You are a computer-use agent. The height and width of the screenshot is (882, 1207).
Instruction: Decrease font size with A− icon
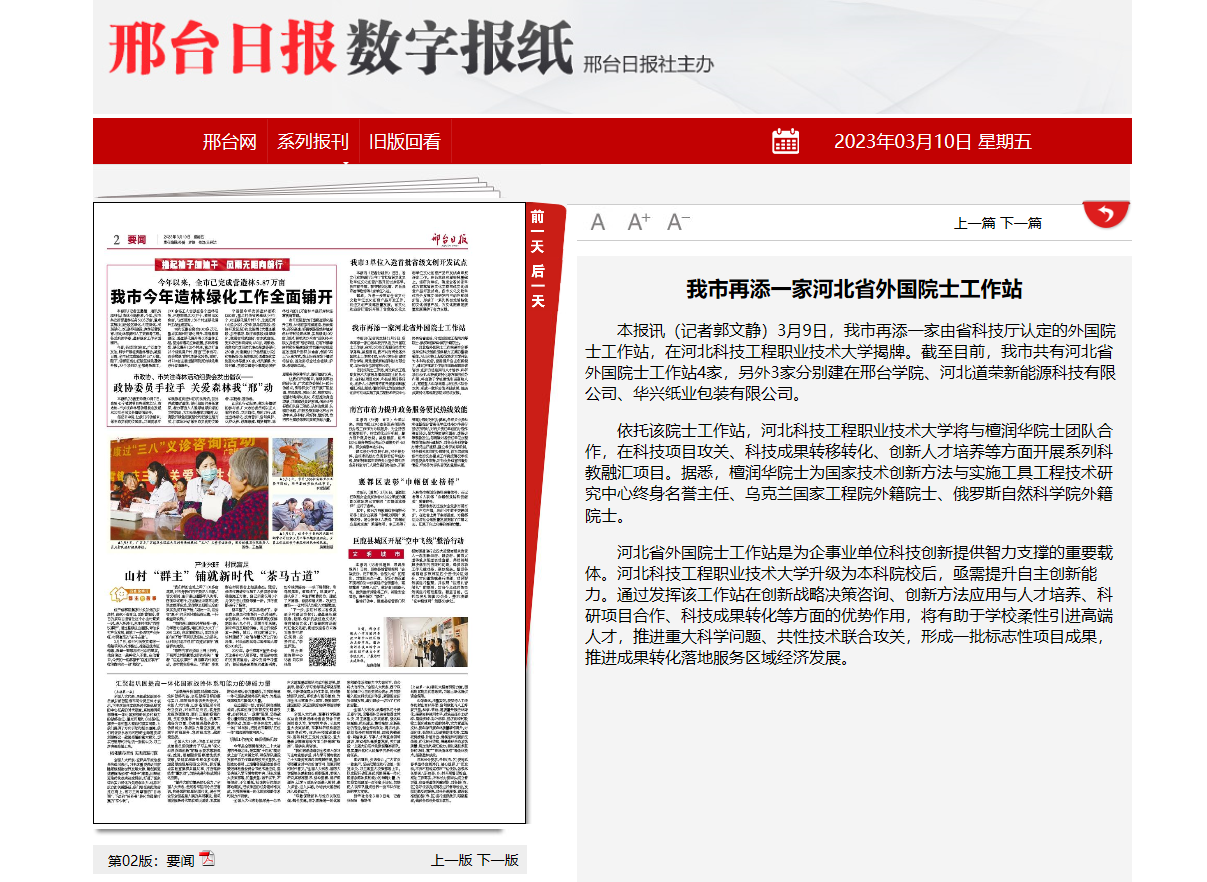678,222
